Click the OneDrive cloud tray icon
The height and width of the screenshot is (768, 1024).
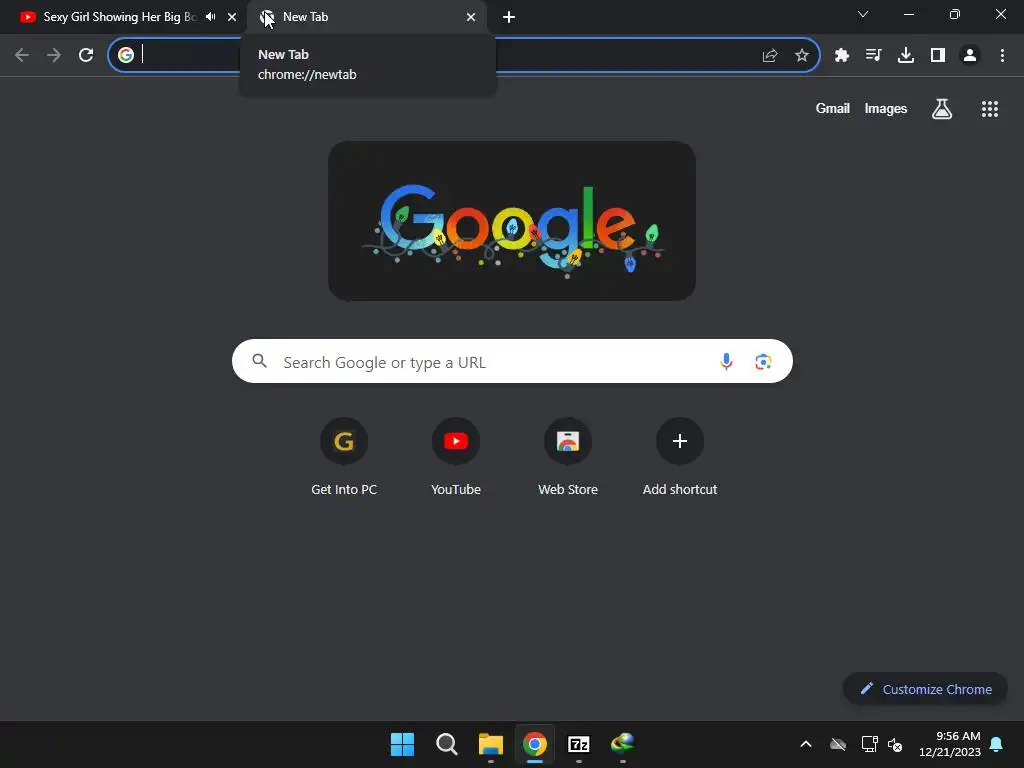point(838,744)
